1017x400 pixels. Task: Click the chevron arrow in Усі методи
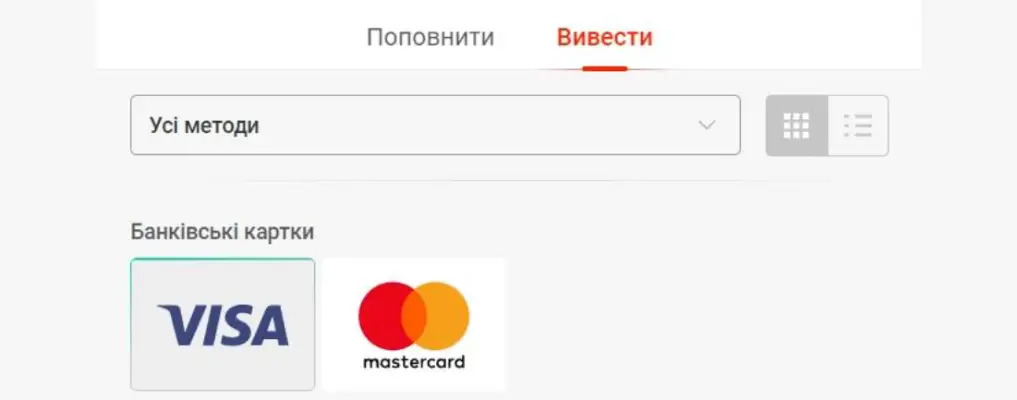[x=706, y=125]
